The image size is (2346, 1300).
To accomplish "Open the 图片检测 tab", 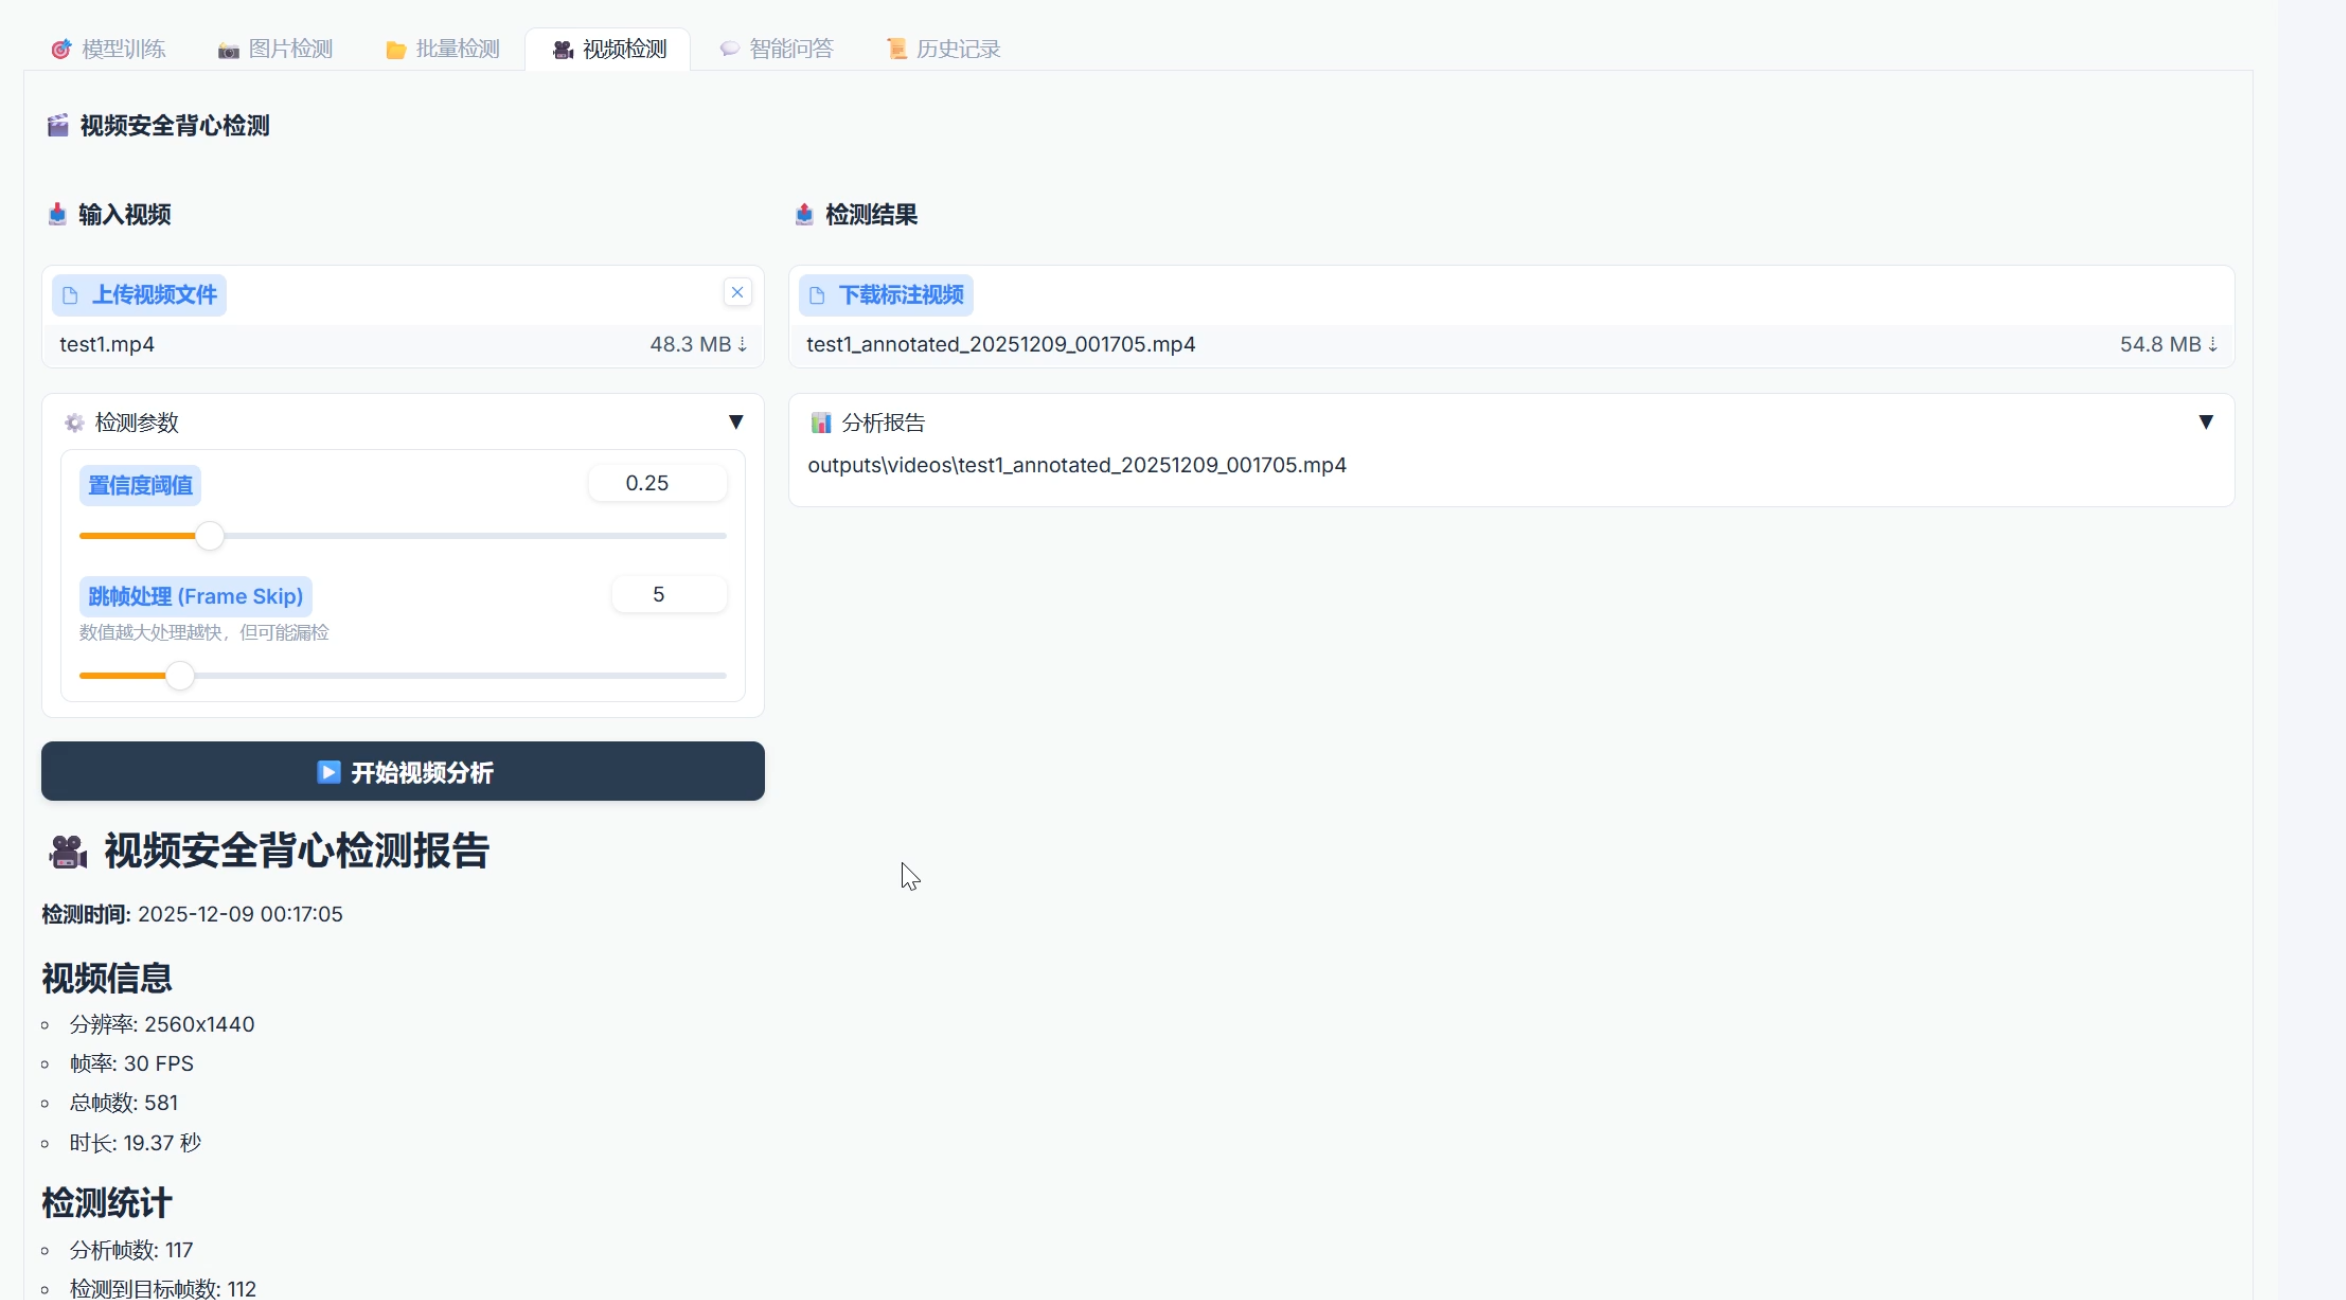I will [x=275, y=49].
